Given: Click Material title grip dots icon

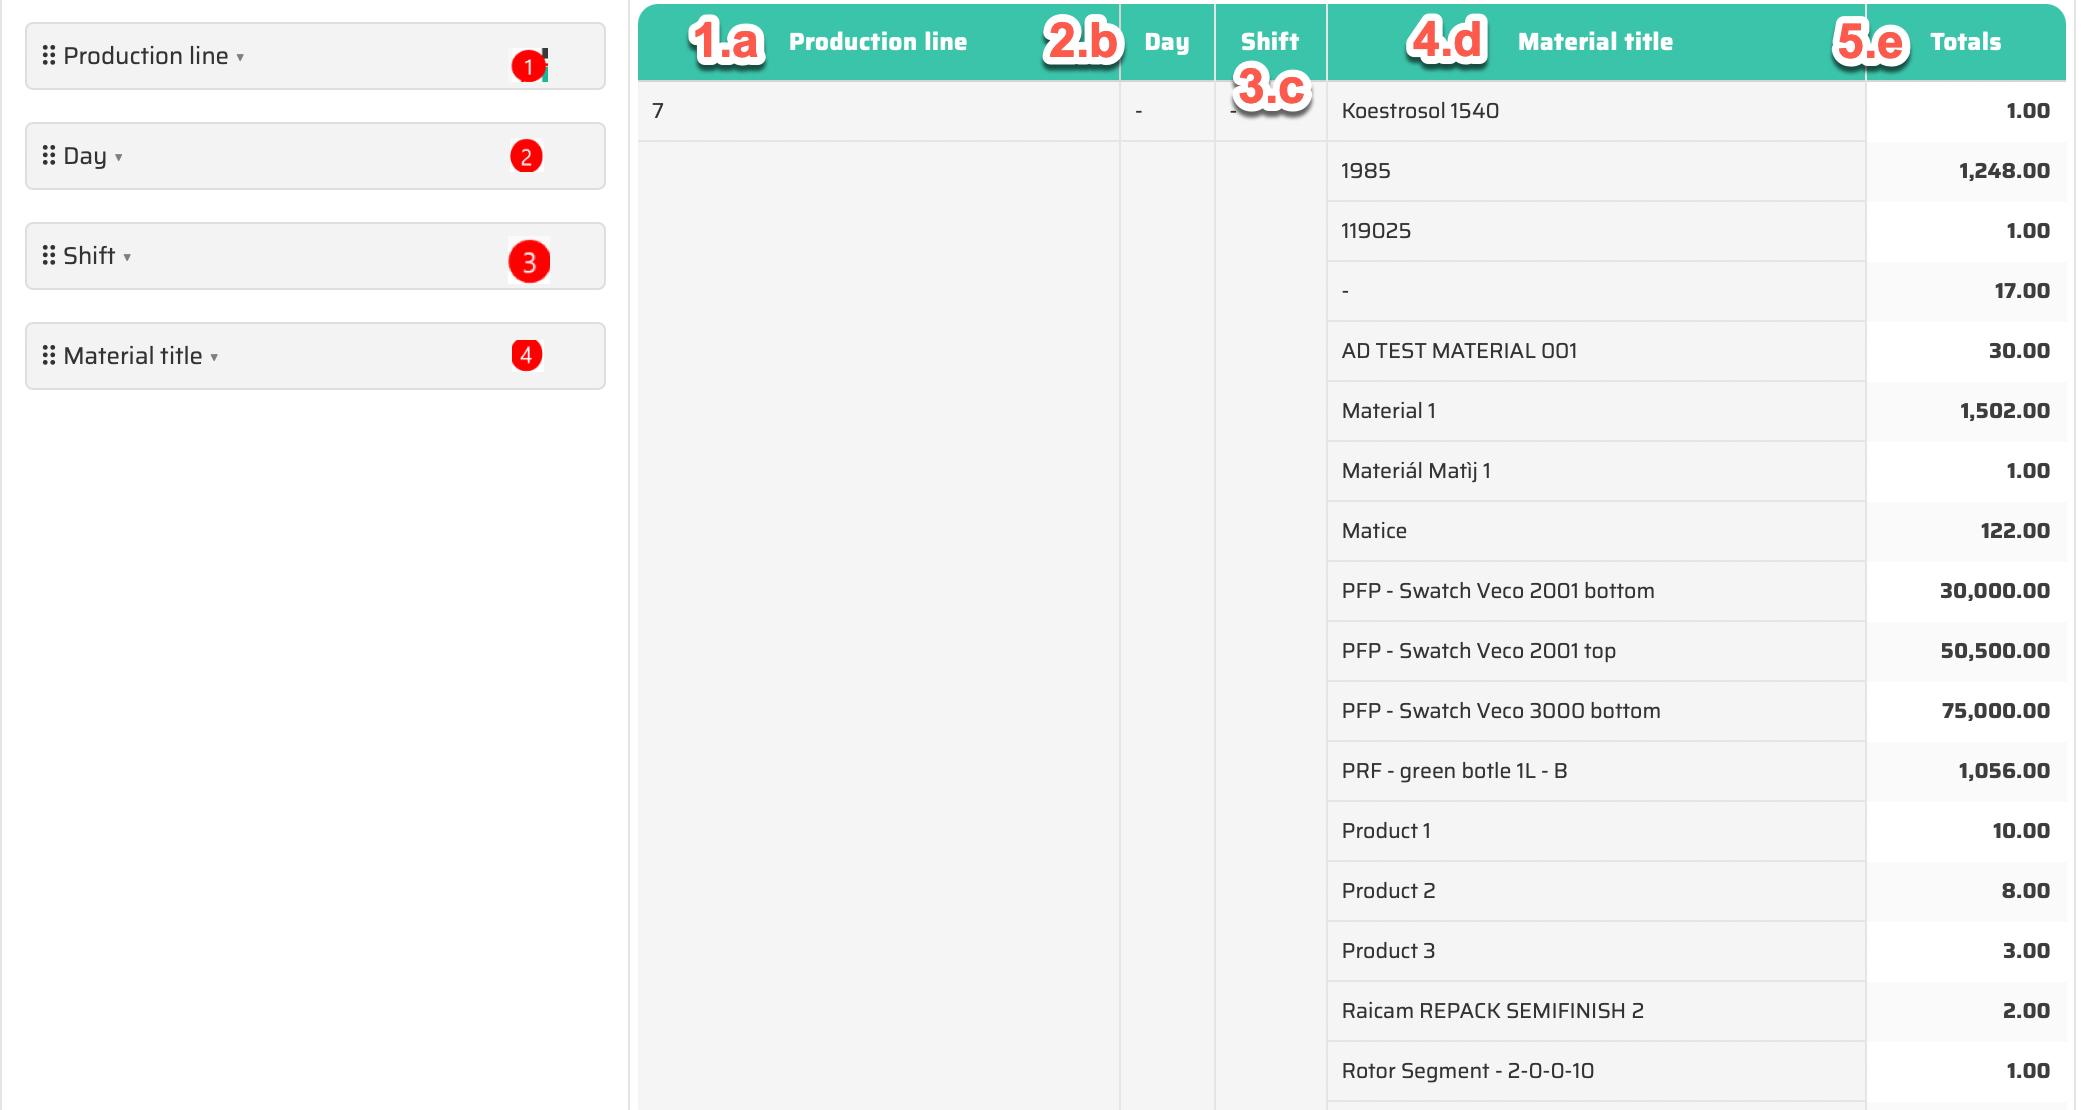Looking at the screenshot, I should (48, 356).
